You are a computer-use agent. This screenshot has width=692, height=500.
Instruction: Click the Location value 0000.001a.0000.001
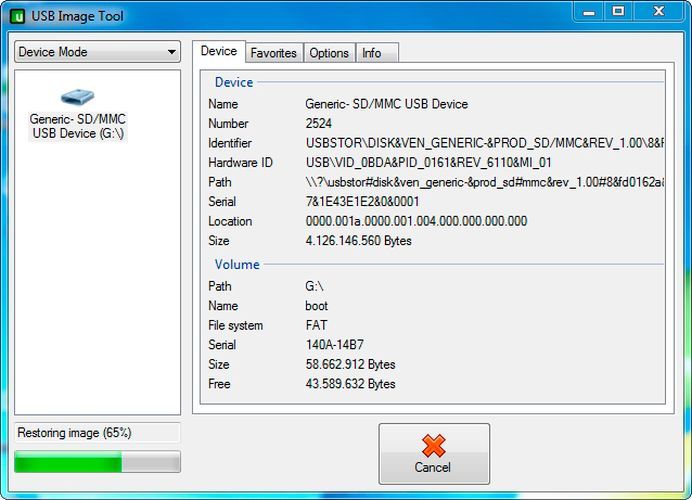(416, 221)
